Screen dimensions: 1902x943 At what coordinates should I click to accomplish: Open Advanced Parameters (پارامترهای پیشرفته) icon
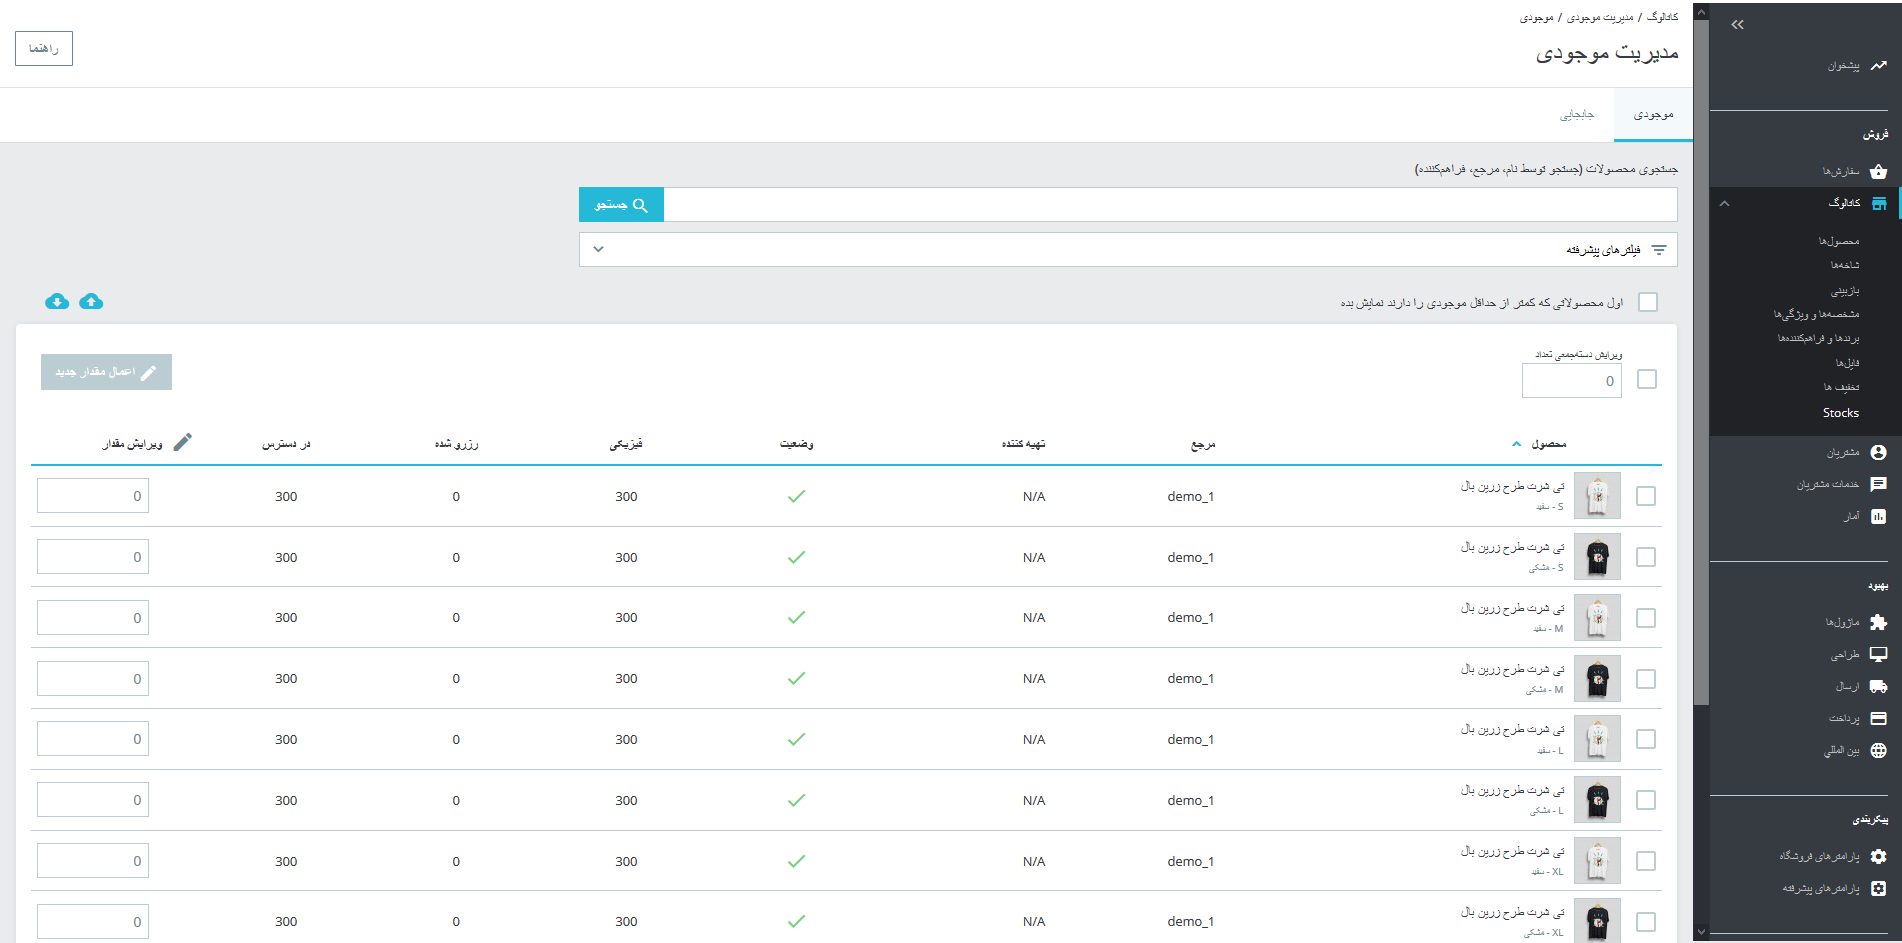[1878, 888]
